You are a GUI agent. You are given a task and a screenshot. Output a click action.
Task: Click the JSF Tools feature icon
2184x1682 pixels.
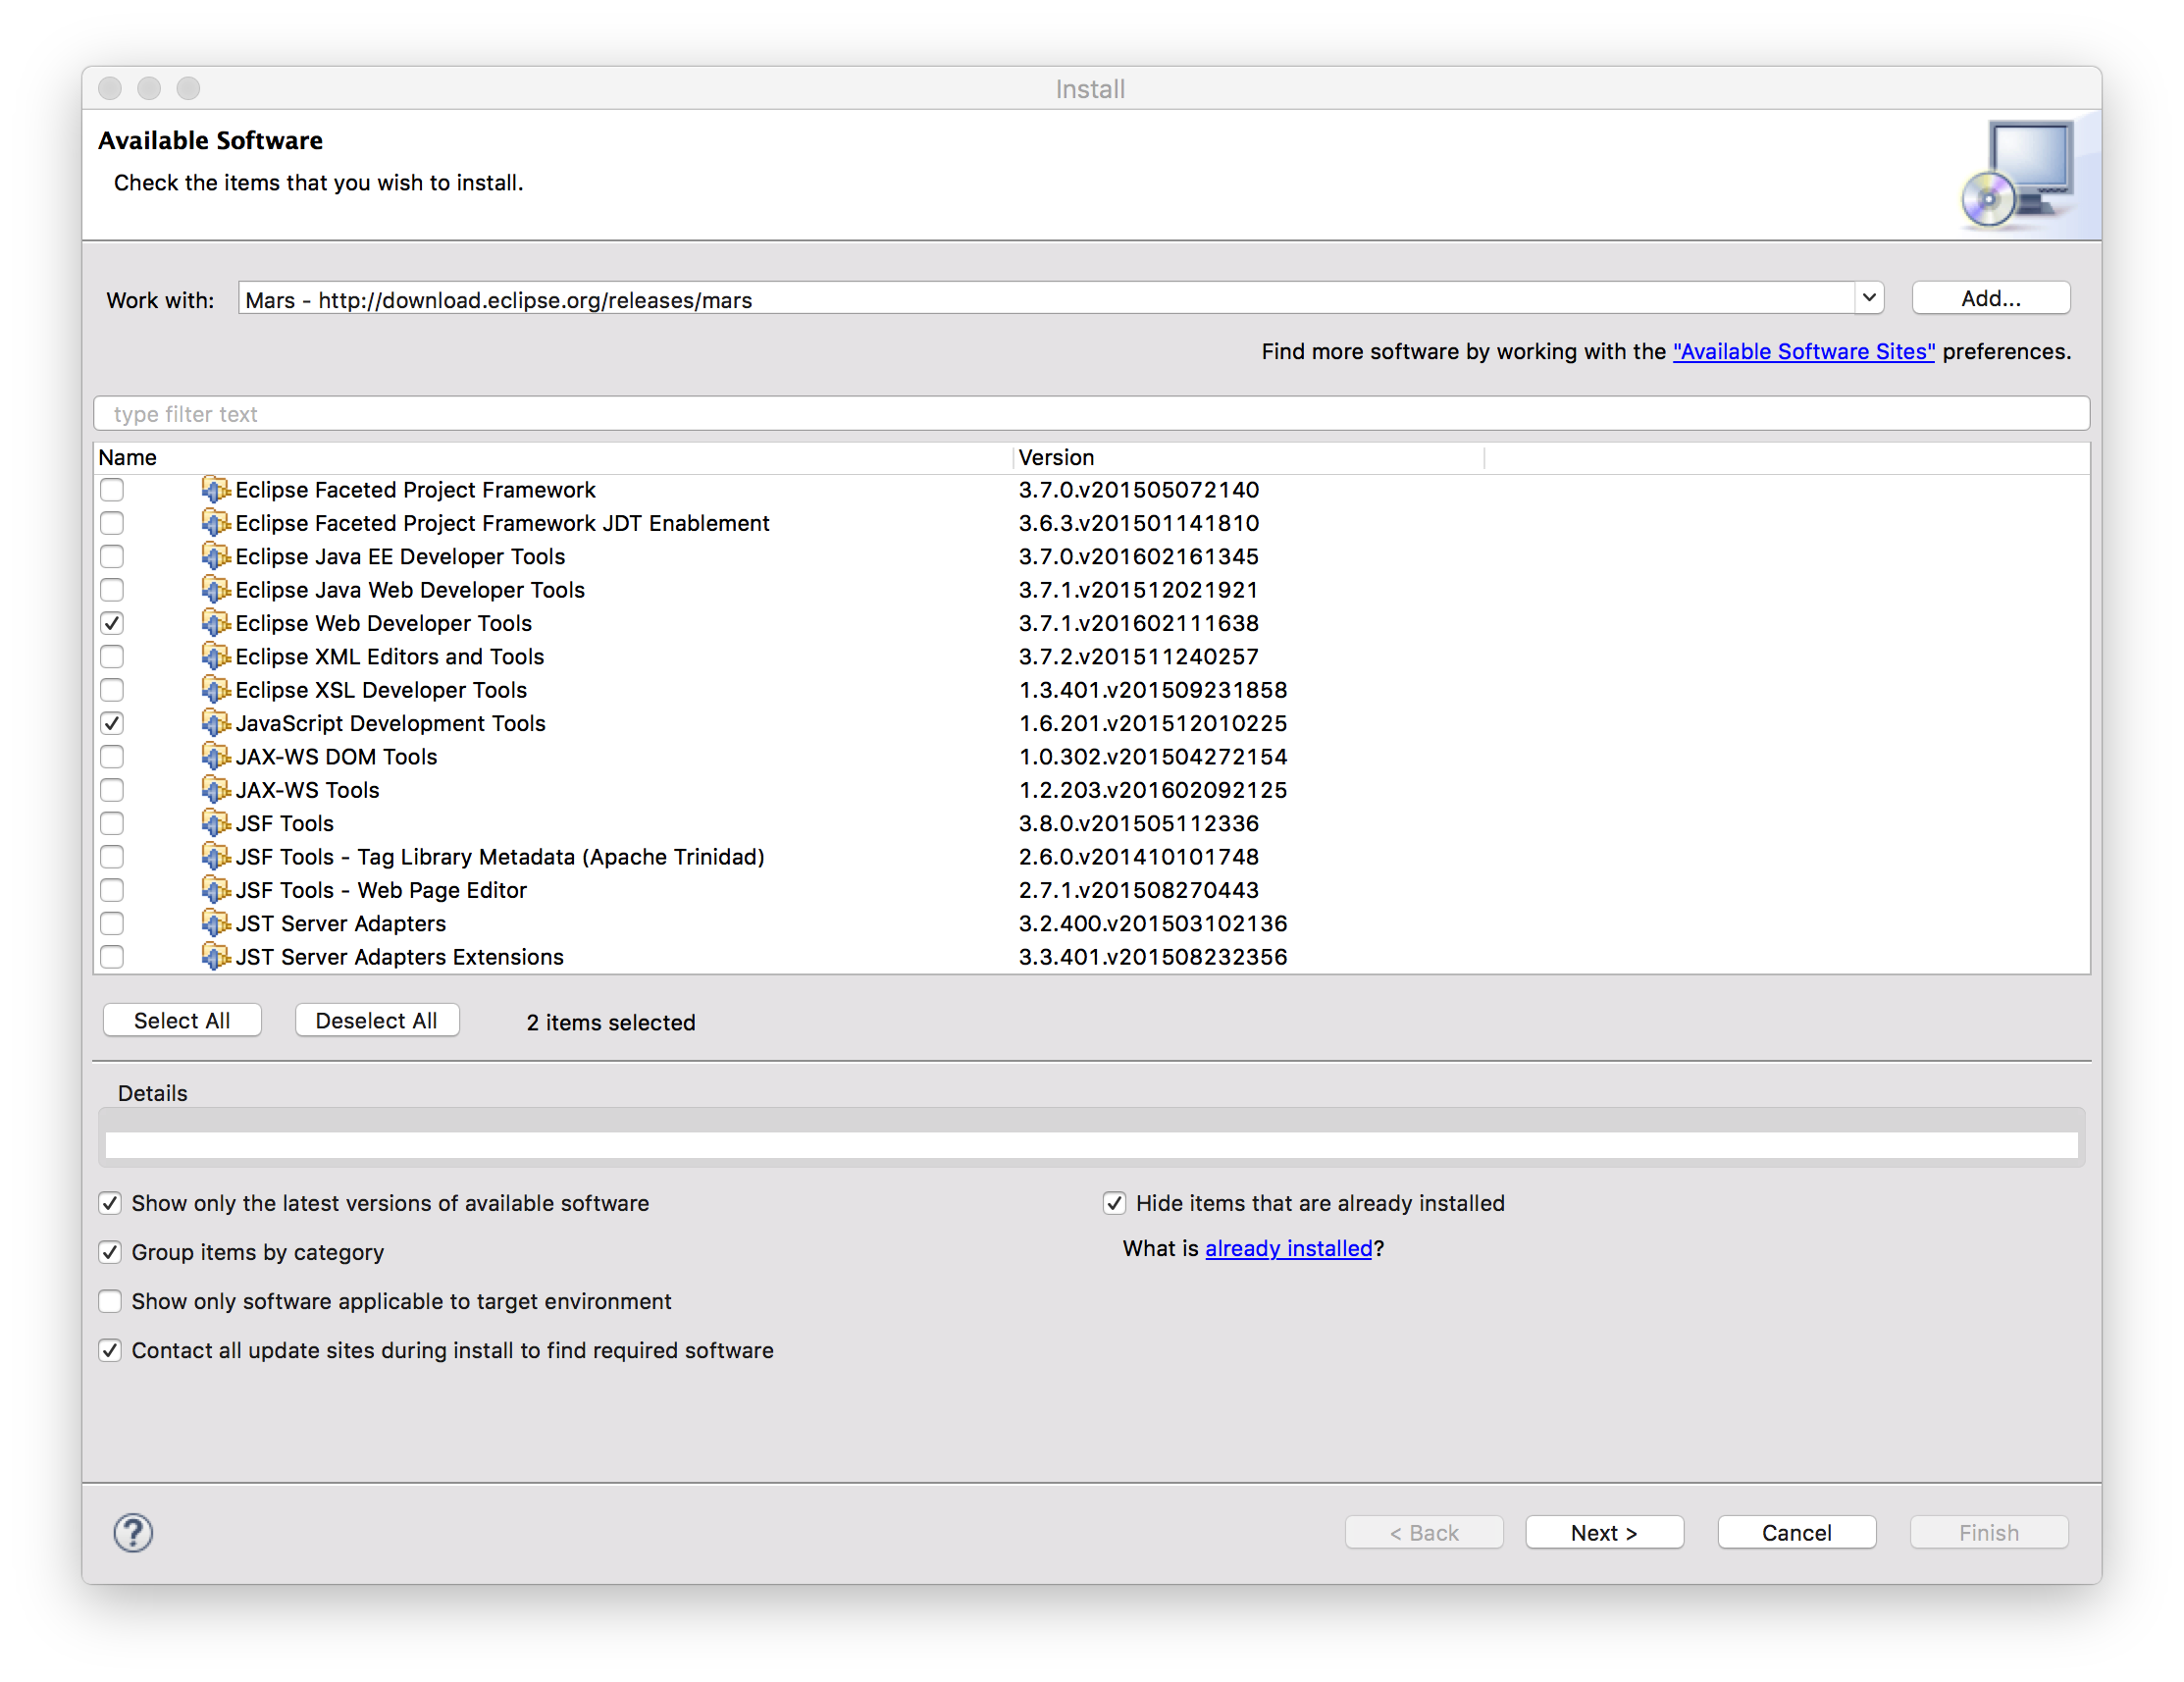pyautogui.click(x=215, y=823)
